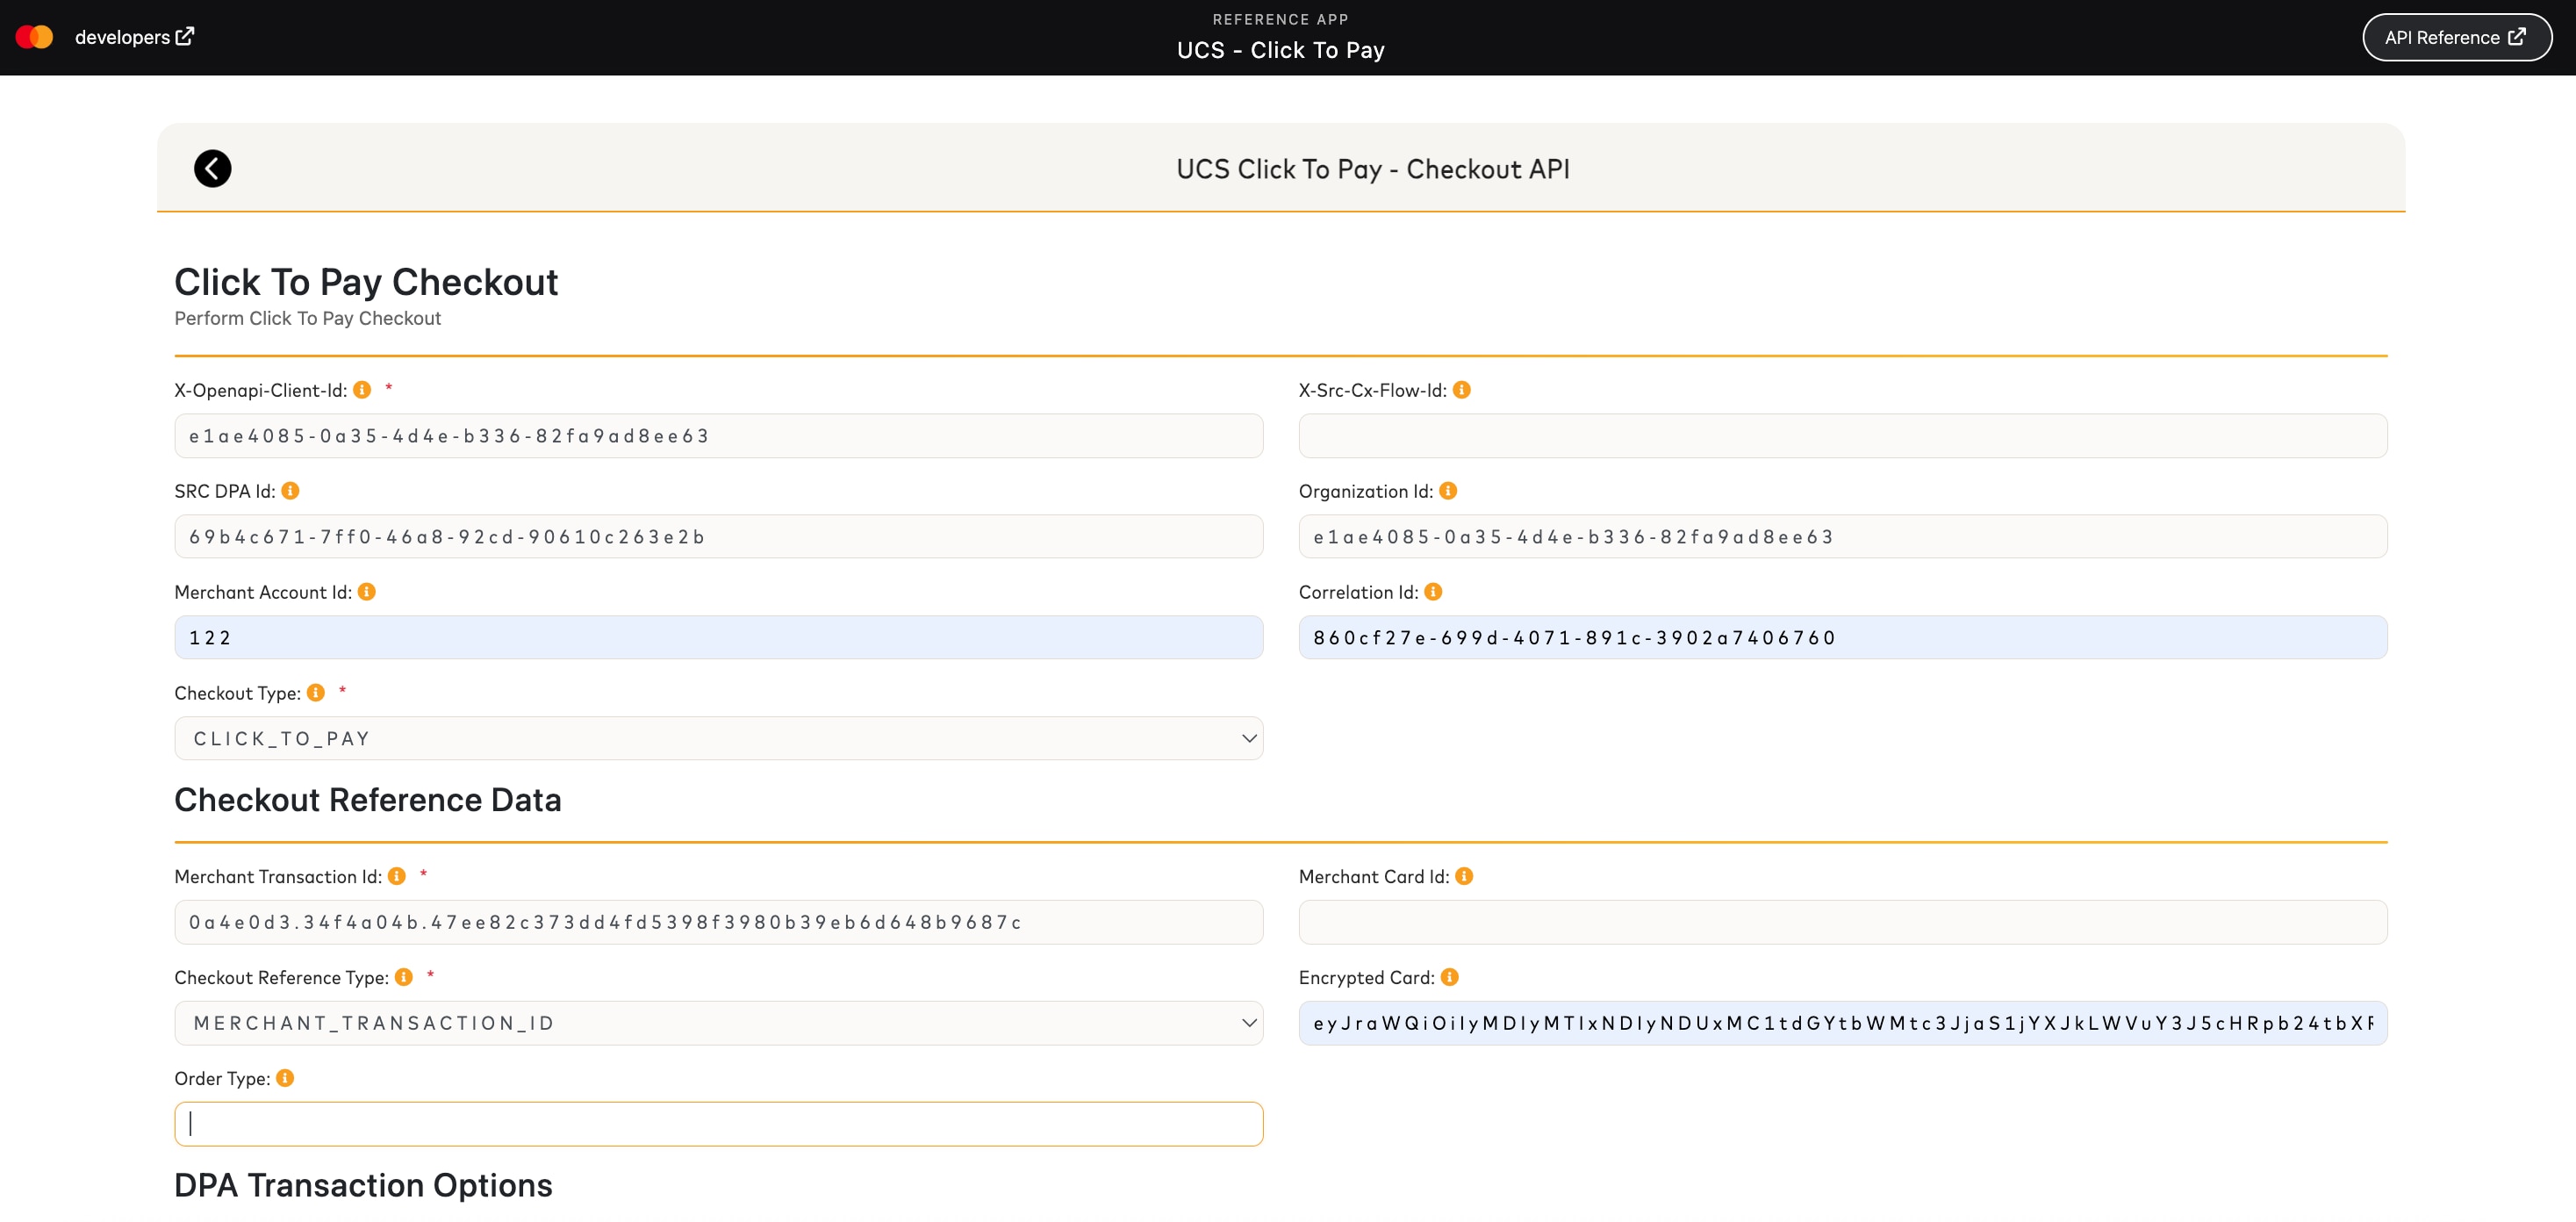This screenshot has height=1222, width=2576.
Task: Click info icon next to Organization Id
Action: point(1448,490)
